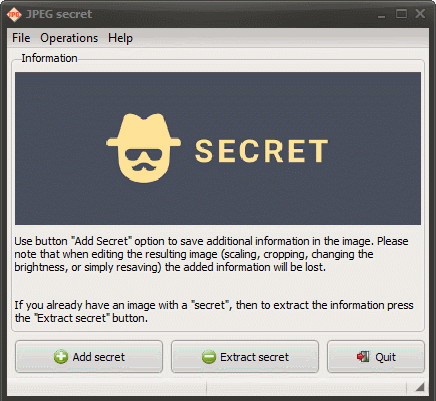The image size is (436, 401).
Task: Click the window resize grip in status bar
Action: [419, 387]
